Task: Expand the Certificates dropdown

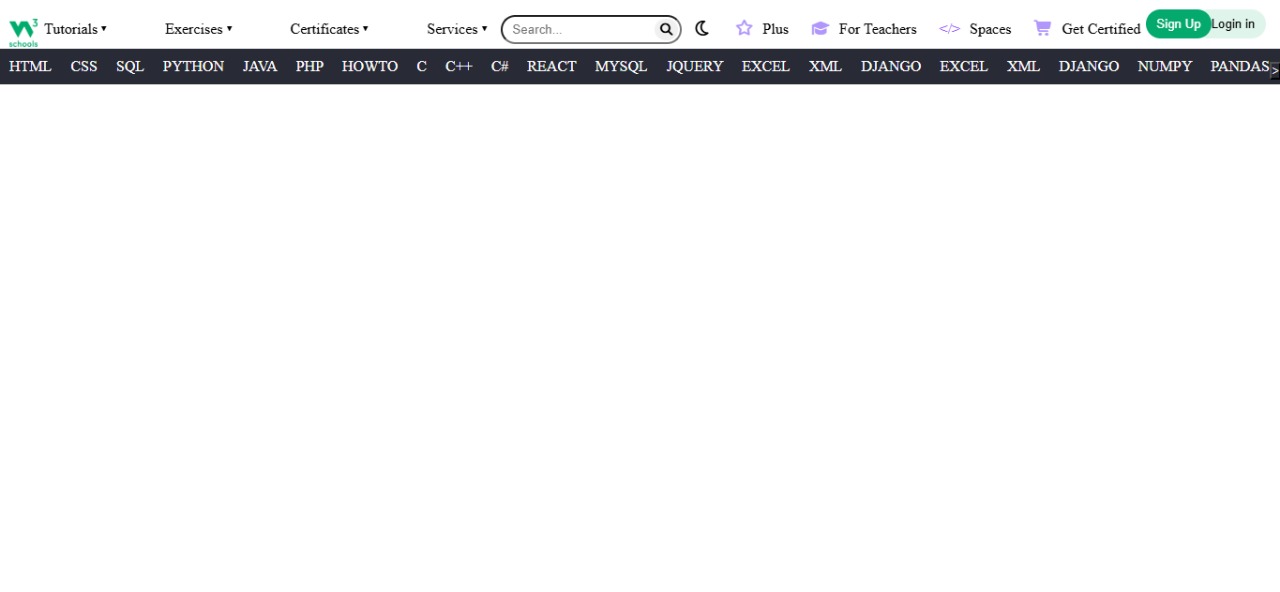Action: coord(329,29)
